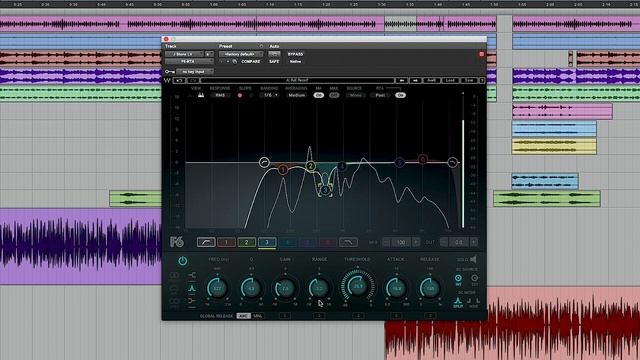Toggle the MAX hold Off switch
The width and height of the screenshot is (640, 360).
[334, 95]
